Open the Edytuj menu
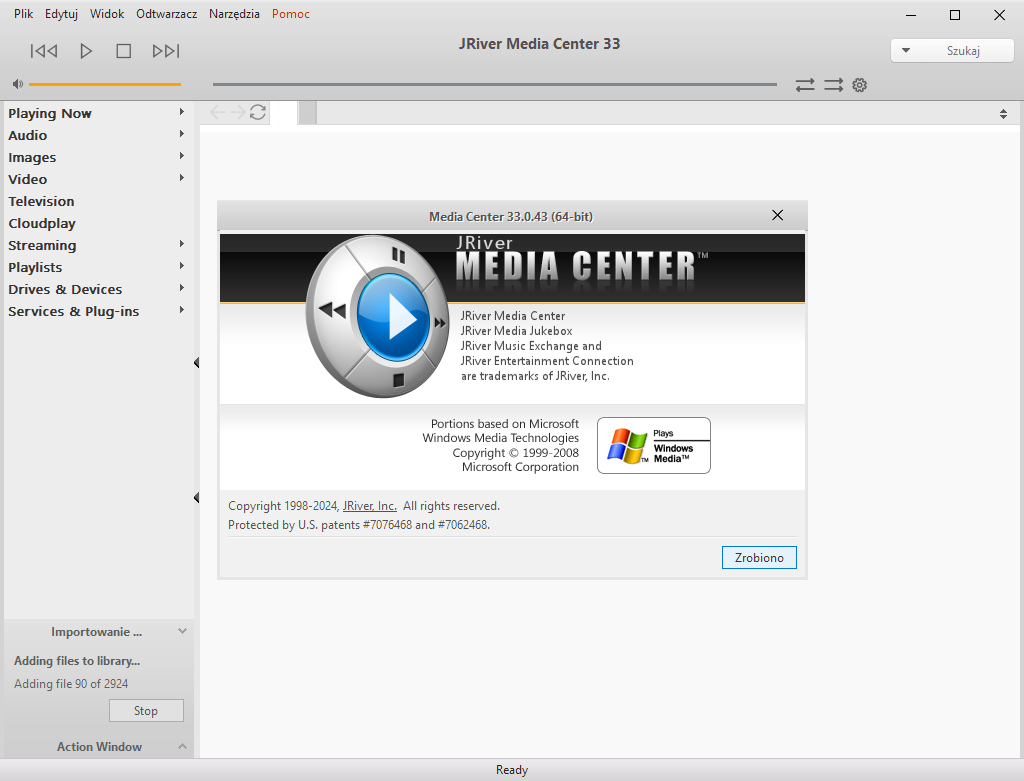Viewport: 1024px width, 781px height. pyautogui.click(x=61, y=14)
